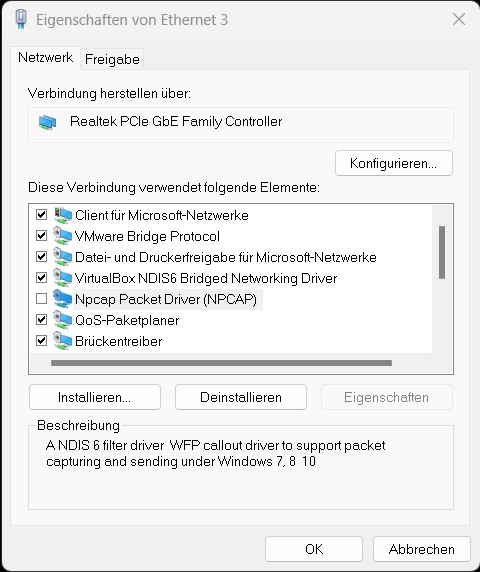Uncheck the Brückentreiber checkbox
The height and width of the screenshot is (572, 480).
click(42, 341)
